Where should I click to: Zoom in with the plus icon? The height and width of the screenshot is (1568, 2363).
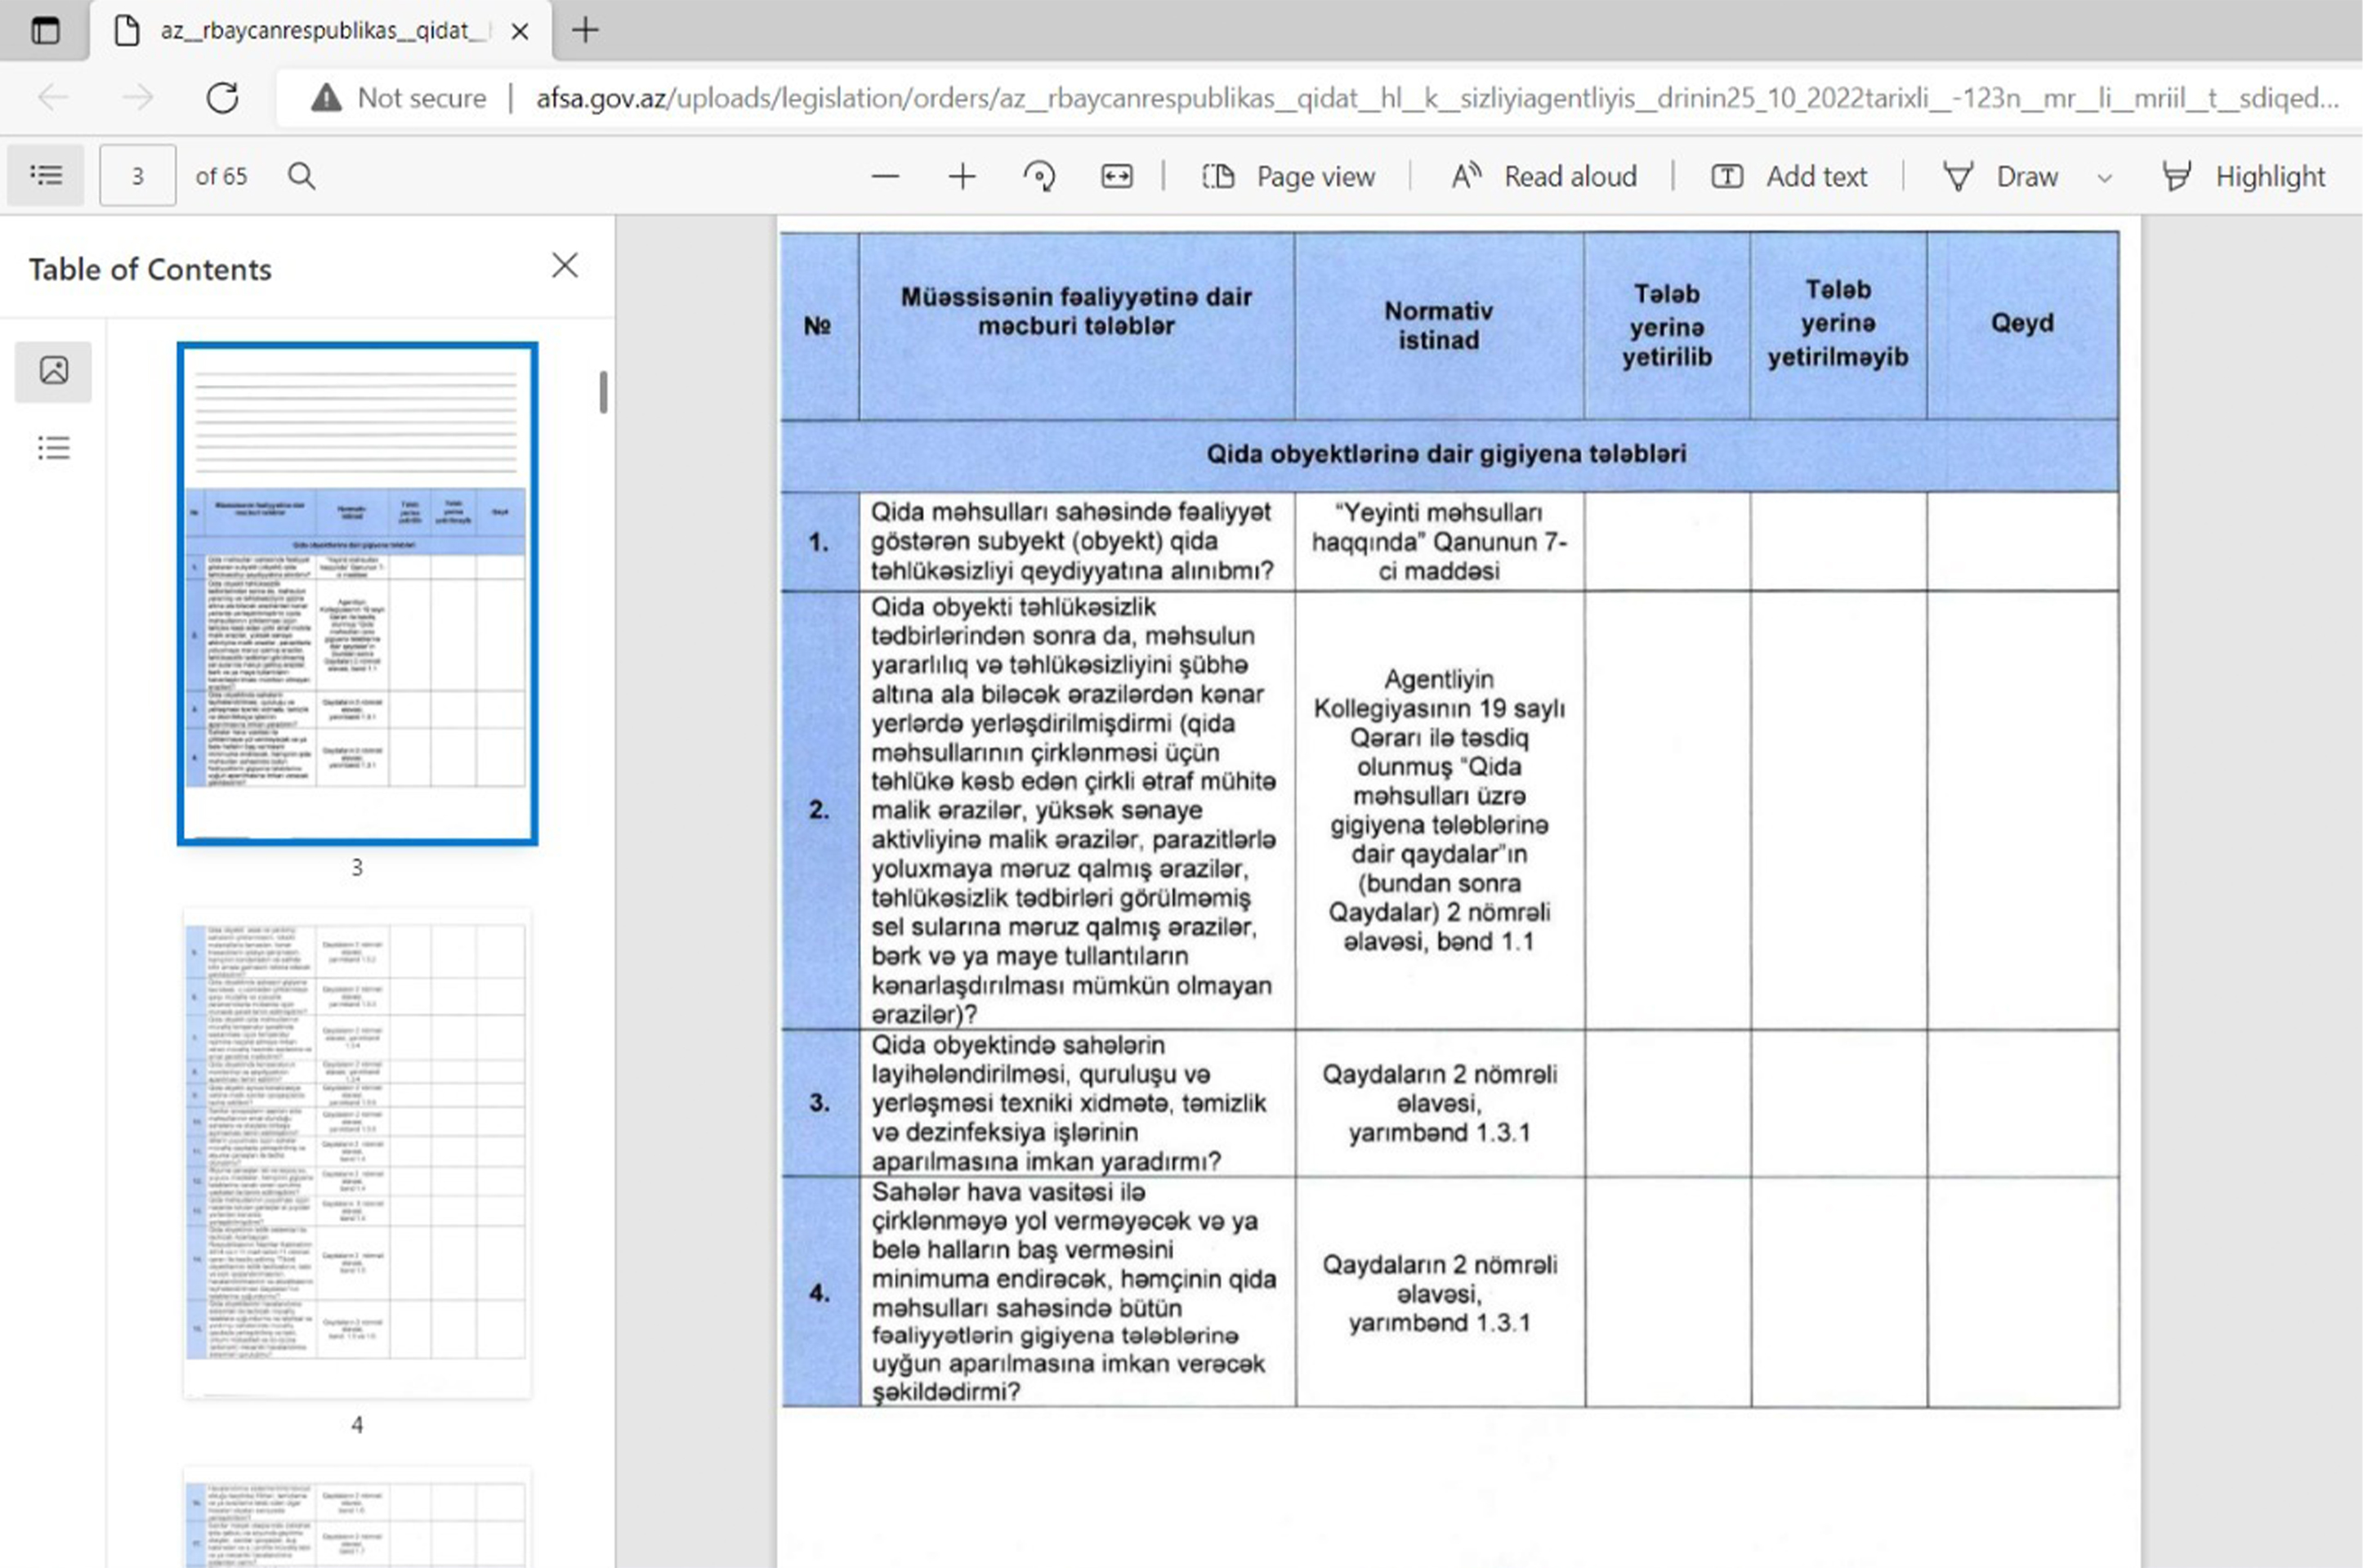962,177
